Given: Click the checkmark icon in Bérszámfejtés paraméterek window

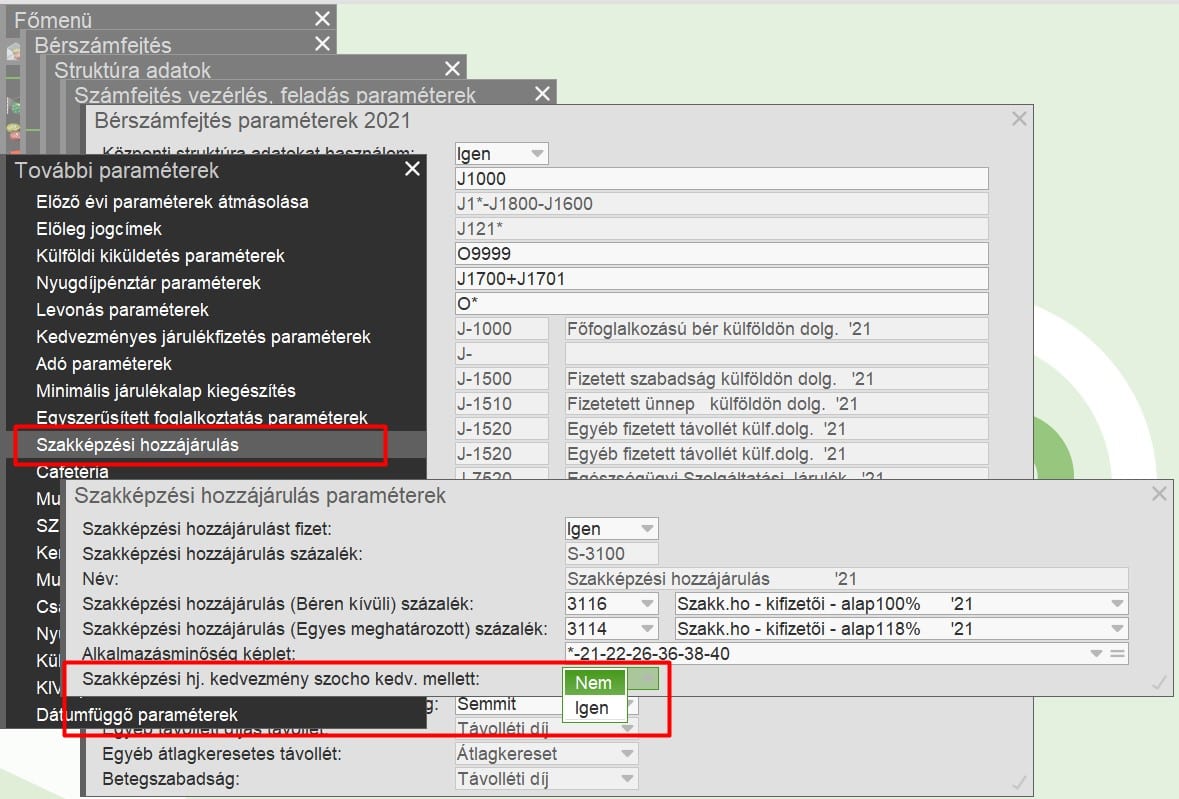Looking at the screenshot, I should [x=1019, y=781].
